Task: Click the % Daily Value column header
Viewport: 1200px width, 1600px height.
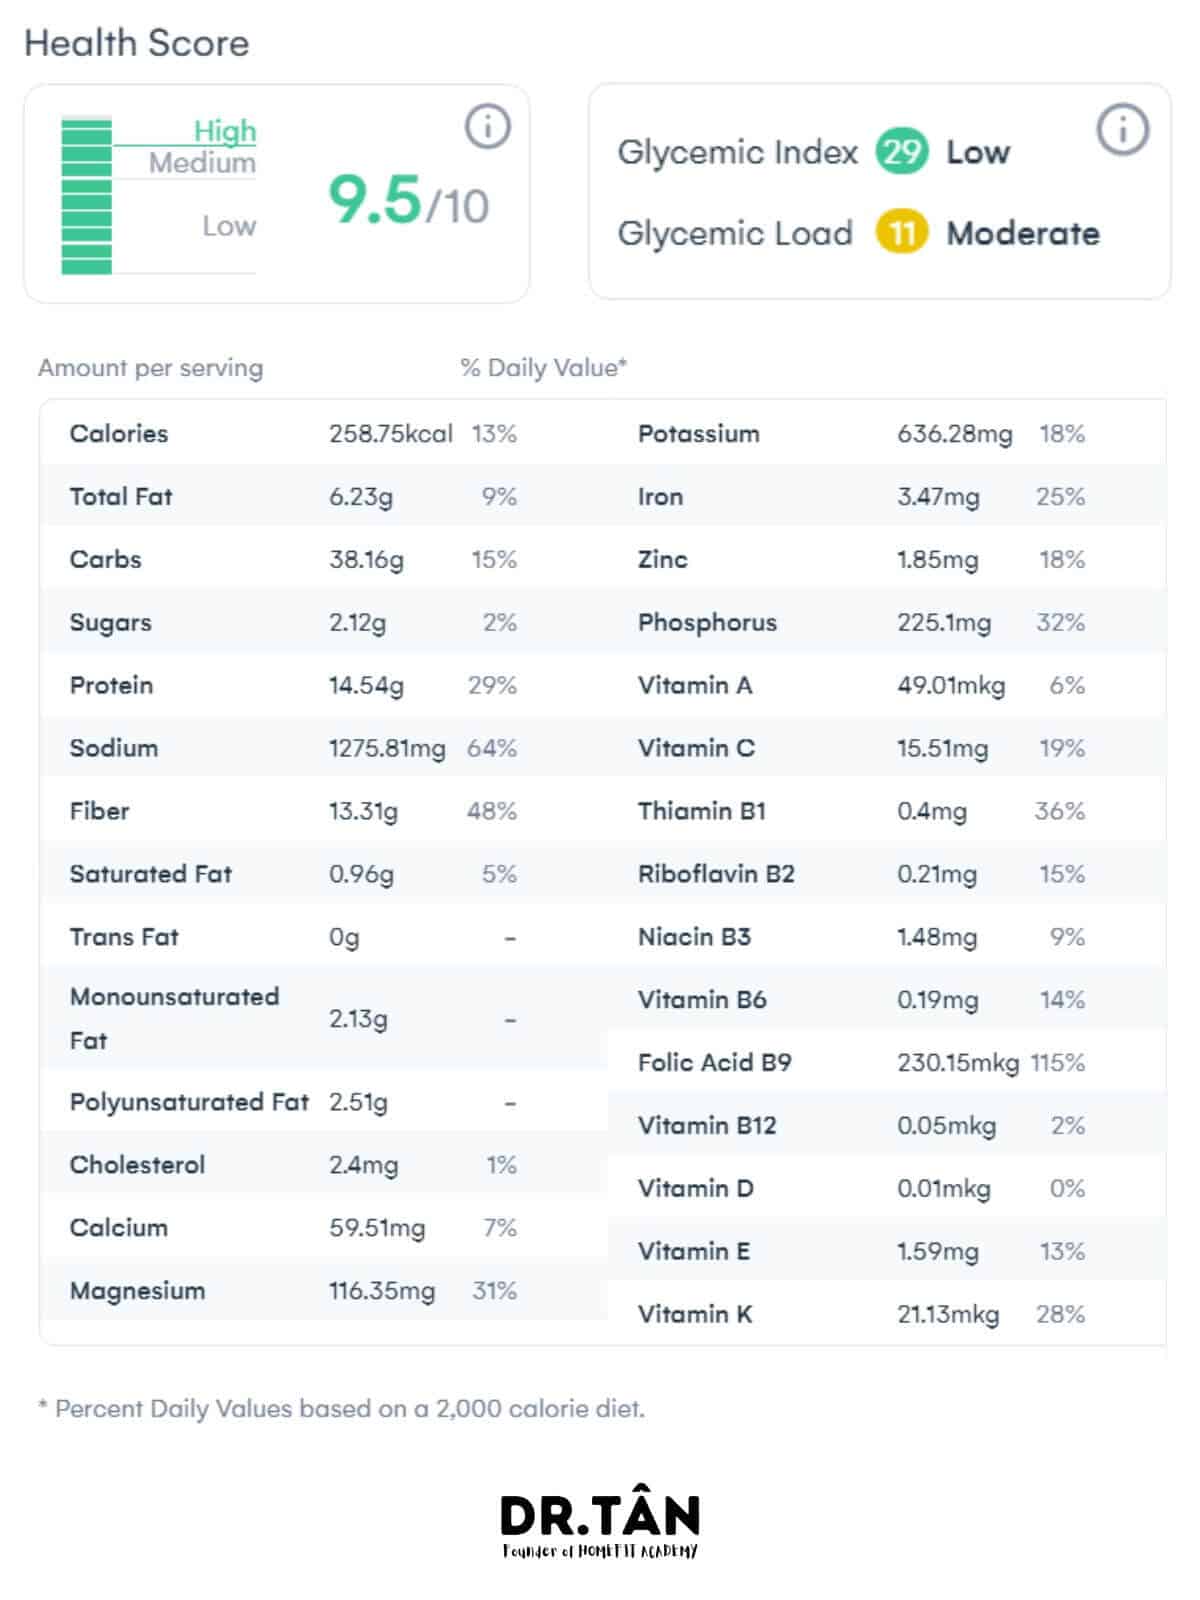Action: click(x=543, y=368)
